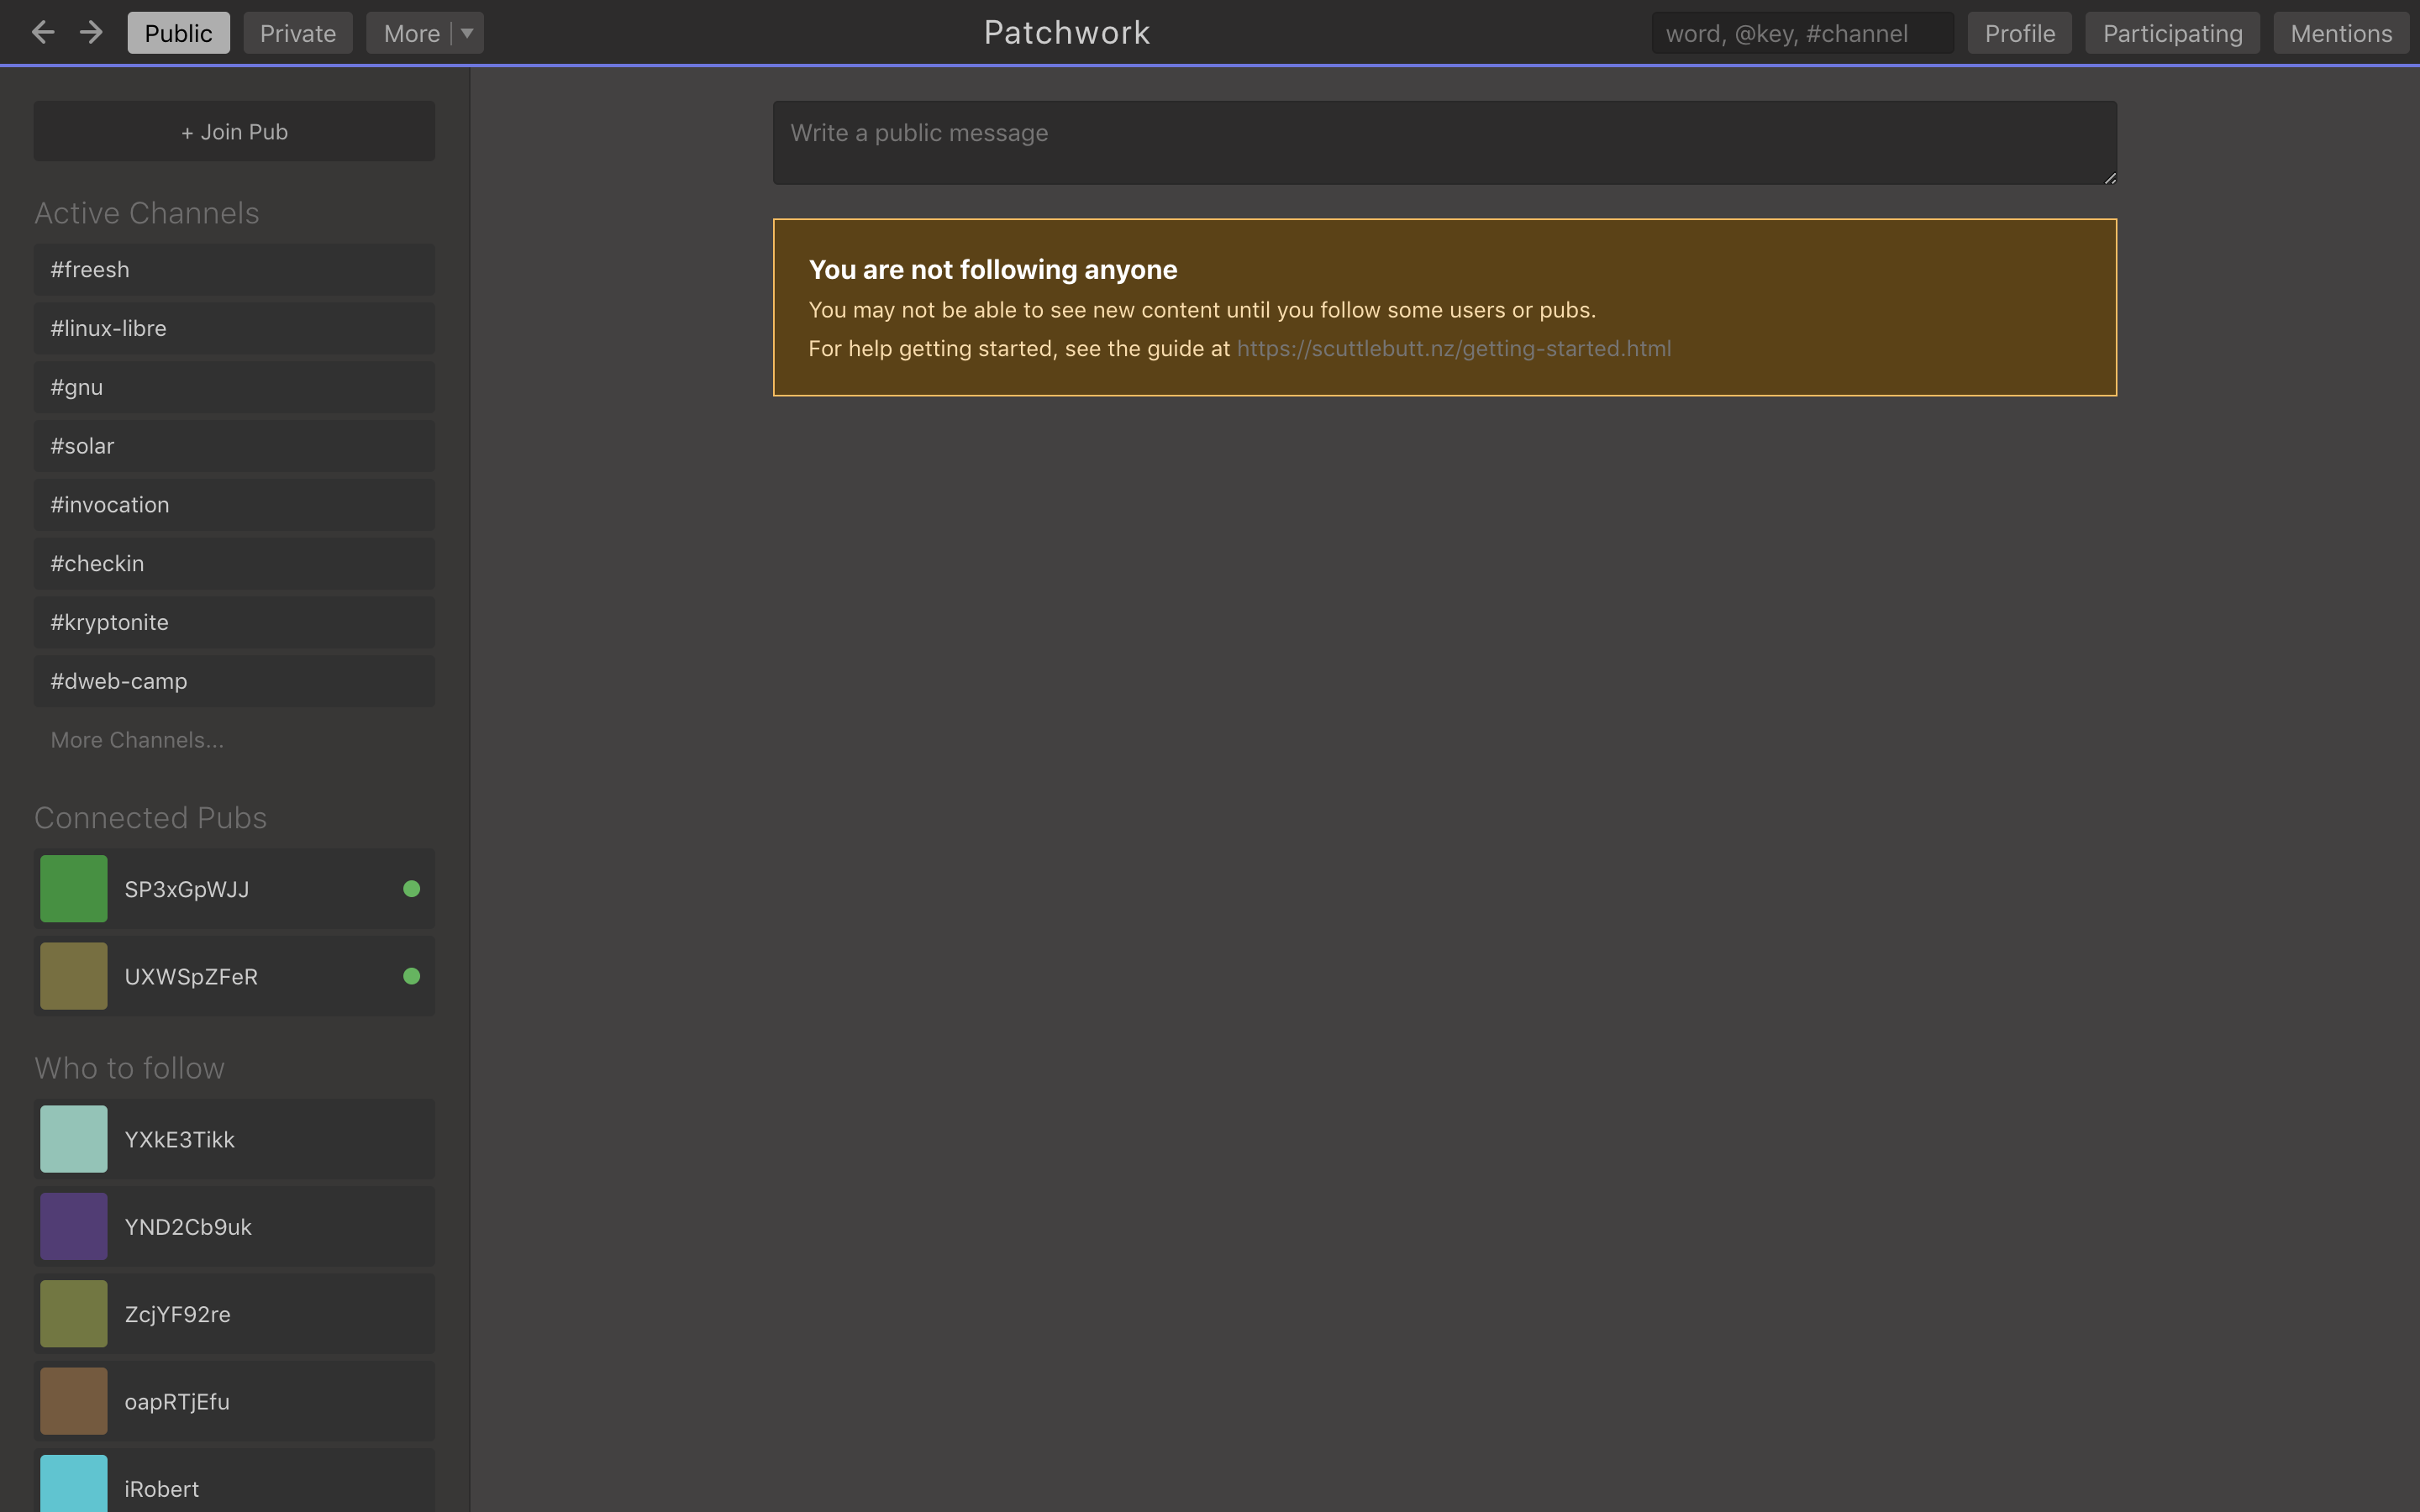Screen dimensions: 2420x1512
Task: Open the Profile page
Action: [2020, 33]
